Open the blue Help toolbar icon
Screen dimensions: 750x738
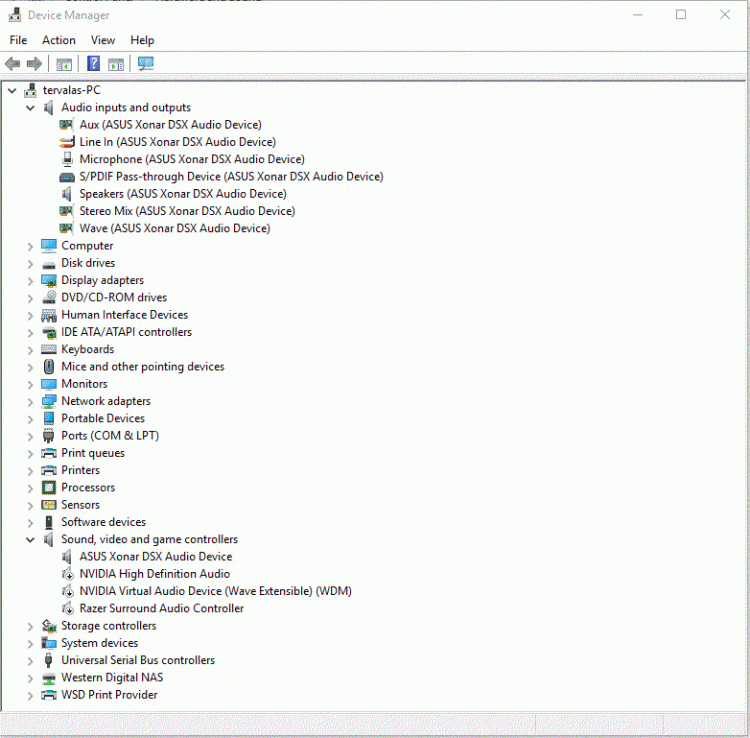(x=93, y=63)
